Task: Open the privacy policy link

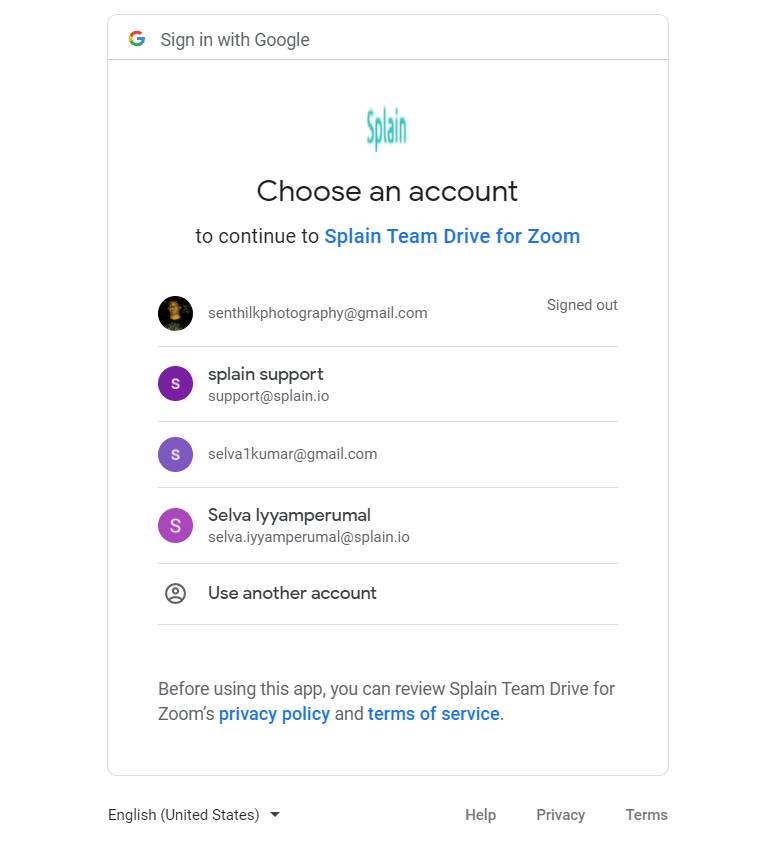Action: pos(274,714)
